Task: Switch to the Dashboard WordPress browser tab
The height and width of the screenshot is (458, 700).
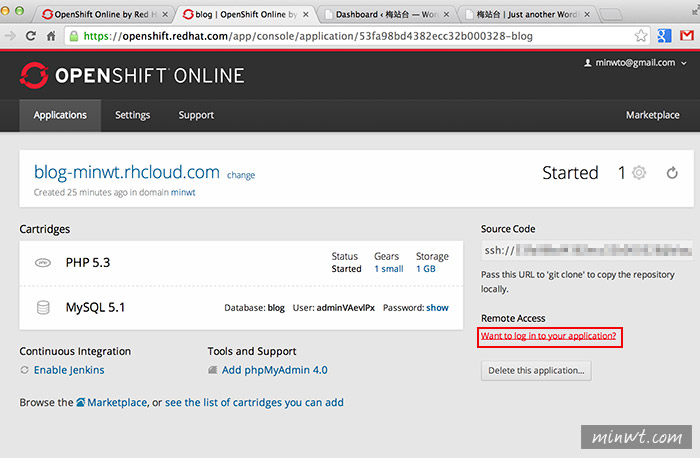Action: point(387,14)
